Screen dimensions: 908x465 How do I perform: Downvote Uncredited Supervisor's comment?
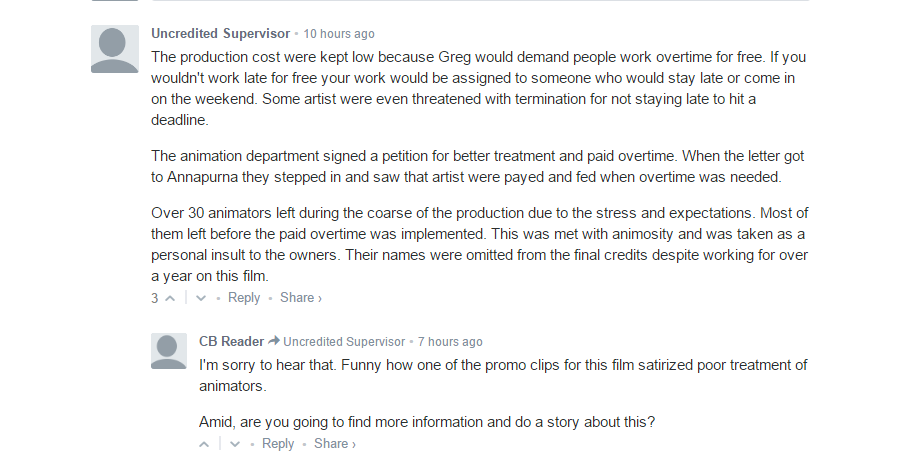(201, 298)
